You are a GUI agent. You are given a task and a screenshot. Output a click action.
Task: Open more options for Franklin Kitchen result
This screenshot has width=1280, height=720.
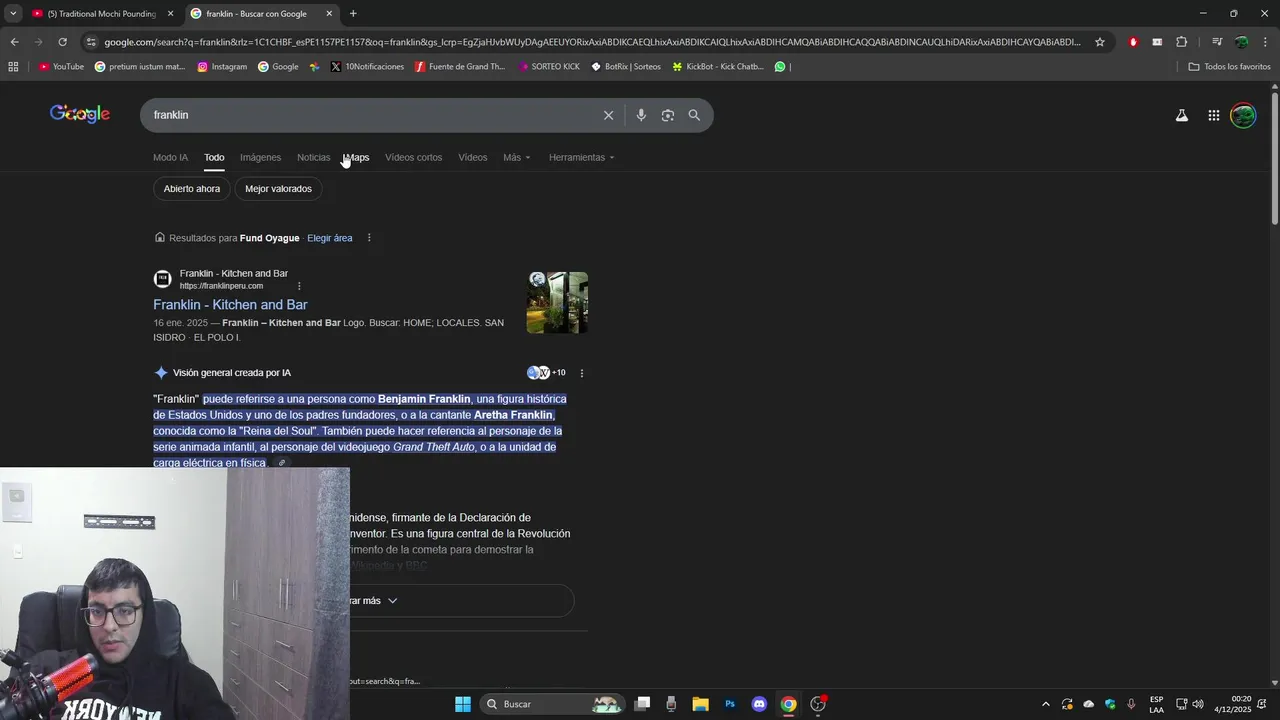tap(299, 286)
